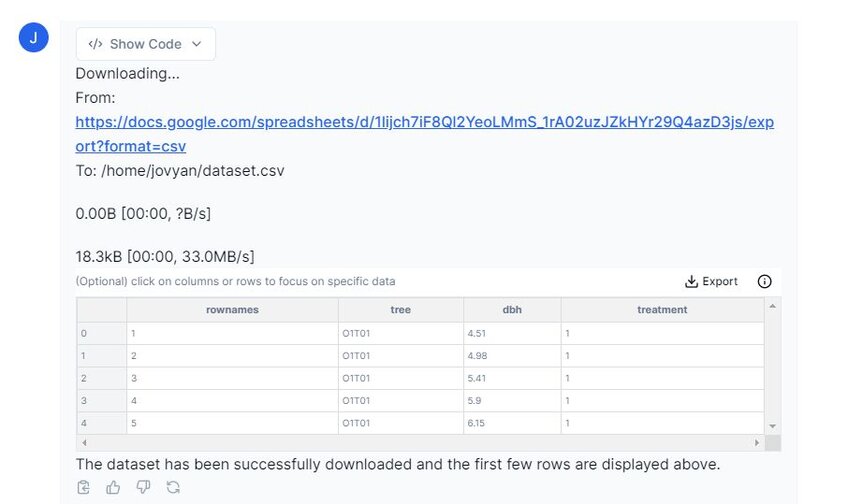This screenshot has height=504, width=848.
Task: Select the rownames column header
Action: tap(232, 310)
